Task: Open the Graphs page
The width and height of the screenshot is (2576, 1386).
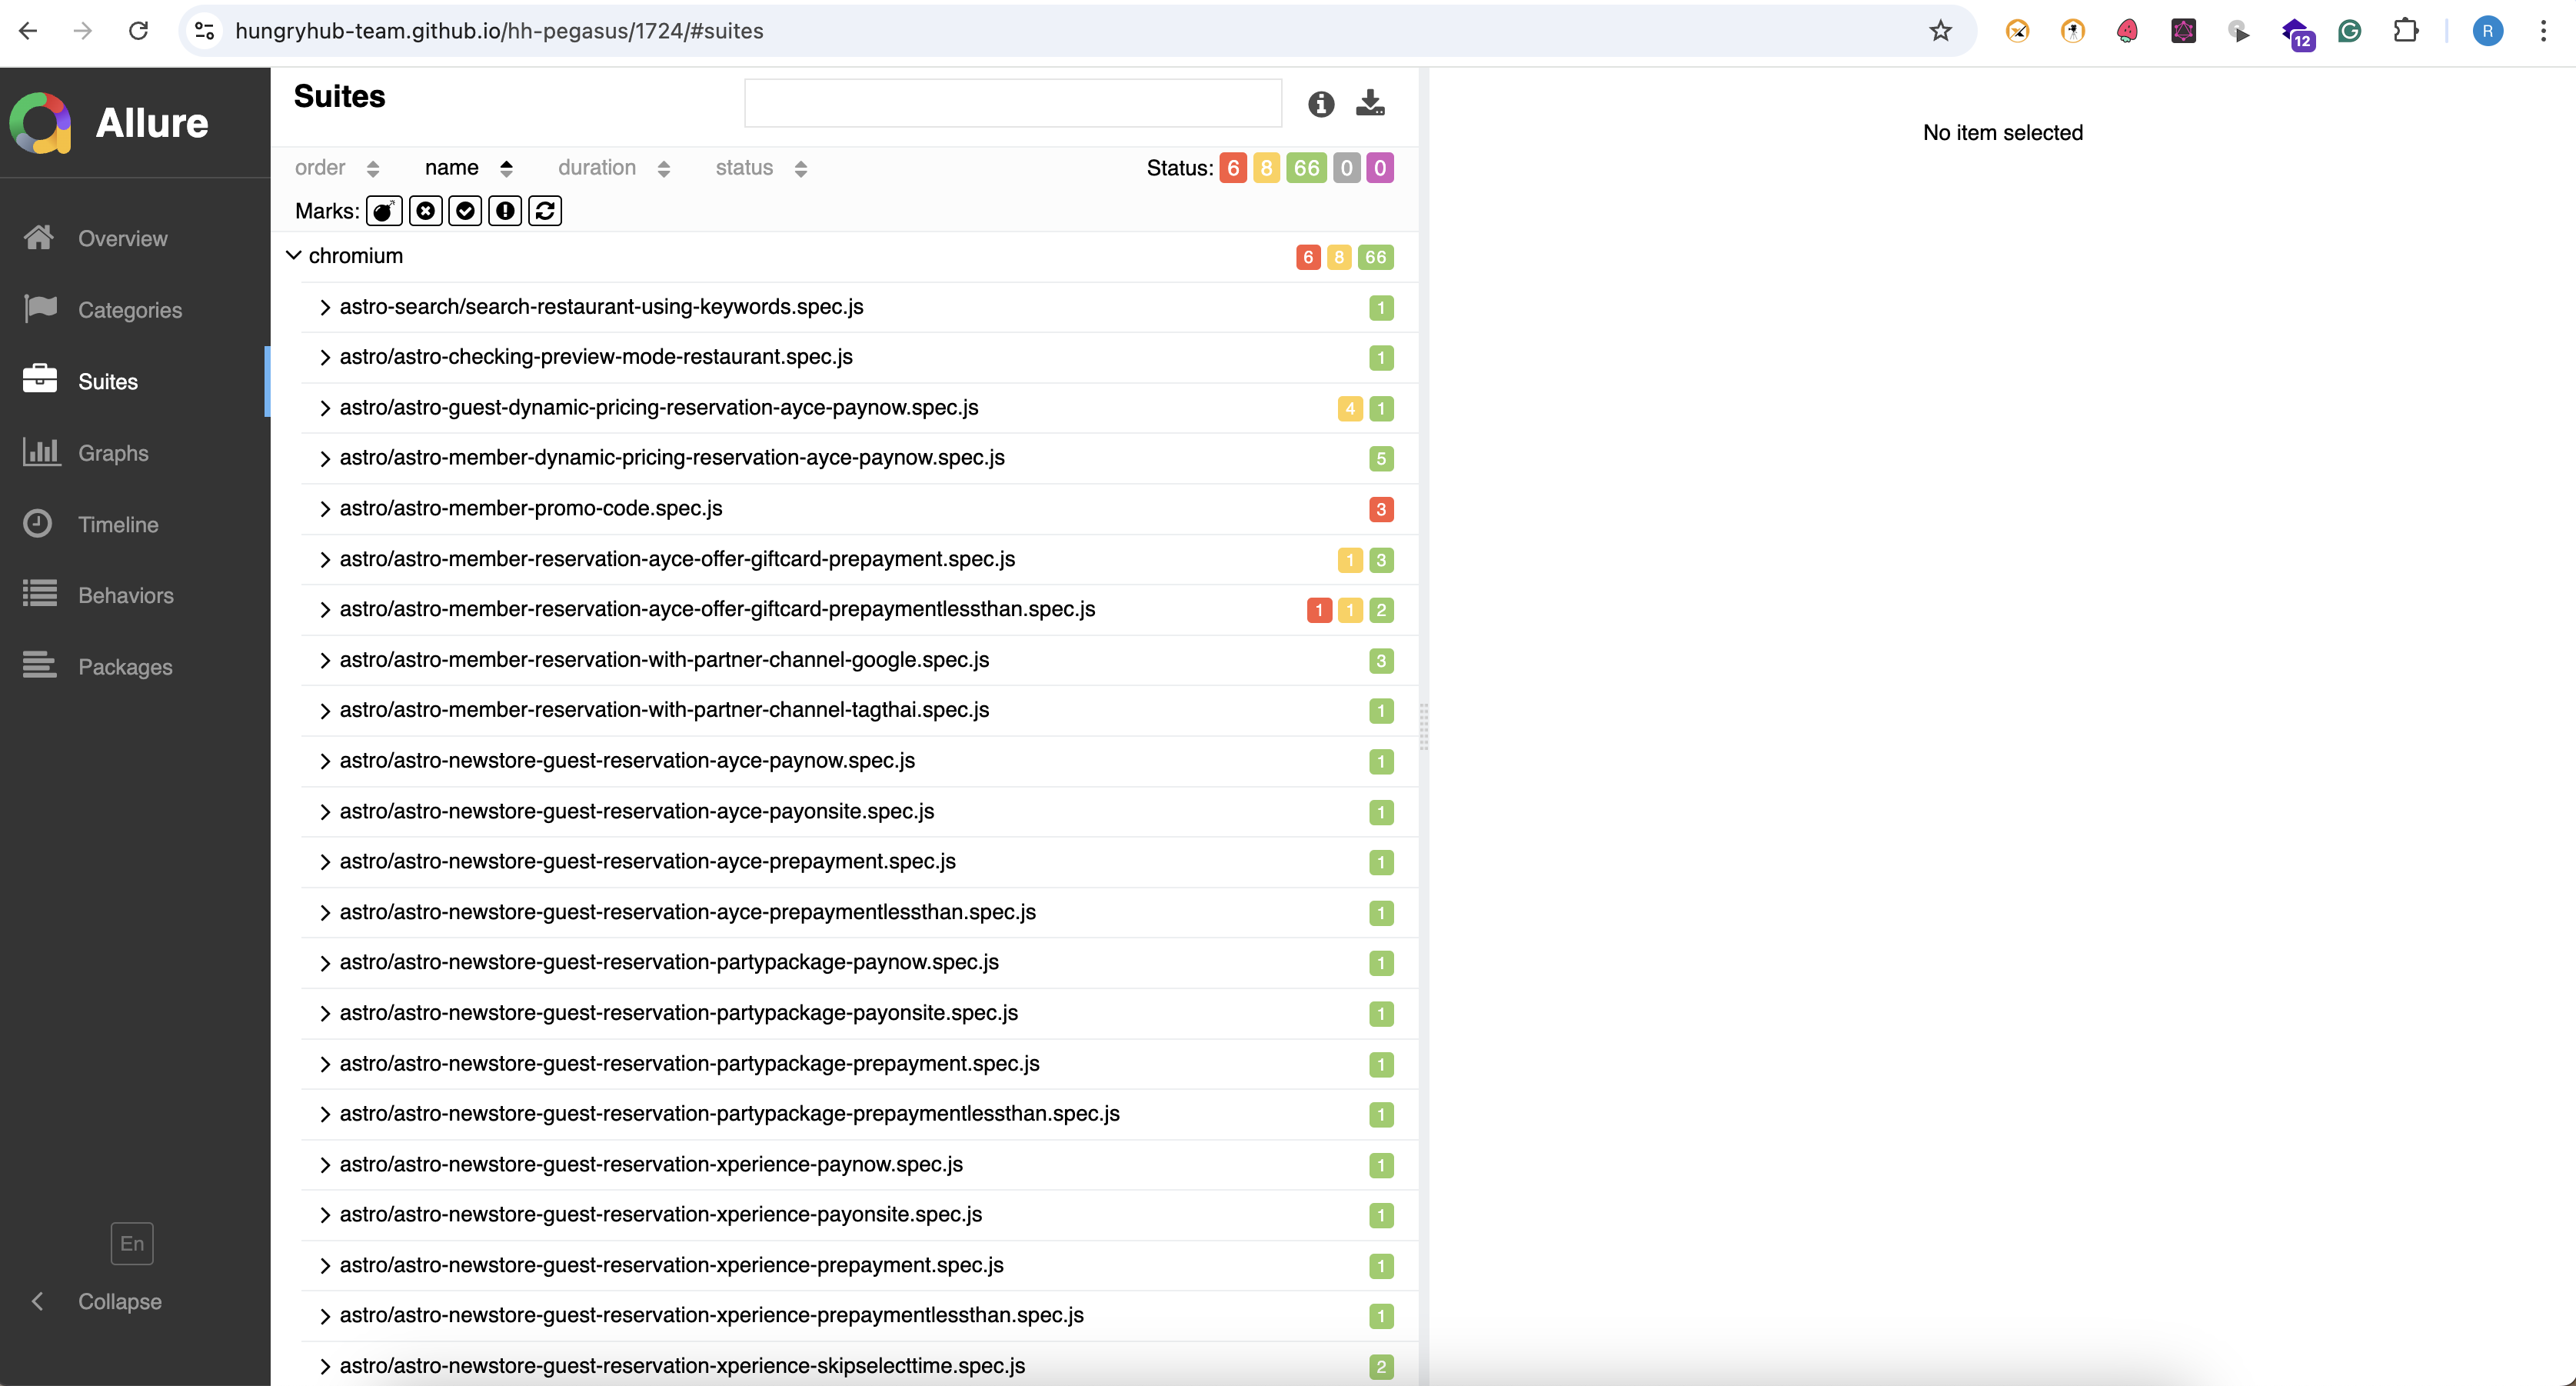Action: coord(113,453)
